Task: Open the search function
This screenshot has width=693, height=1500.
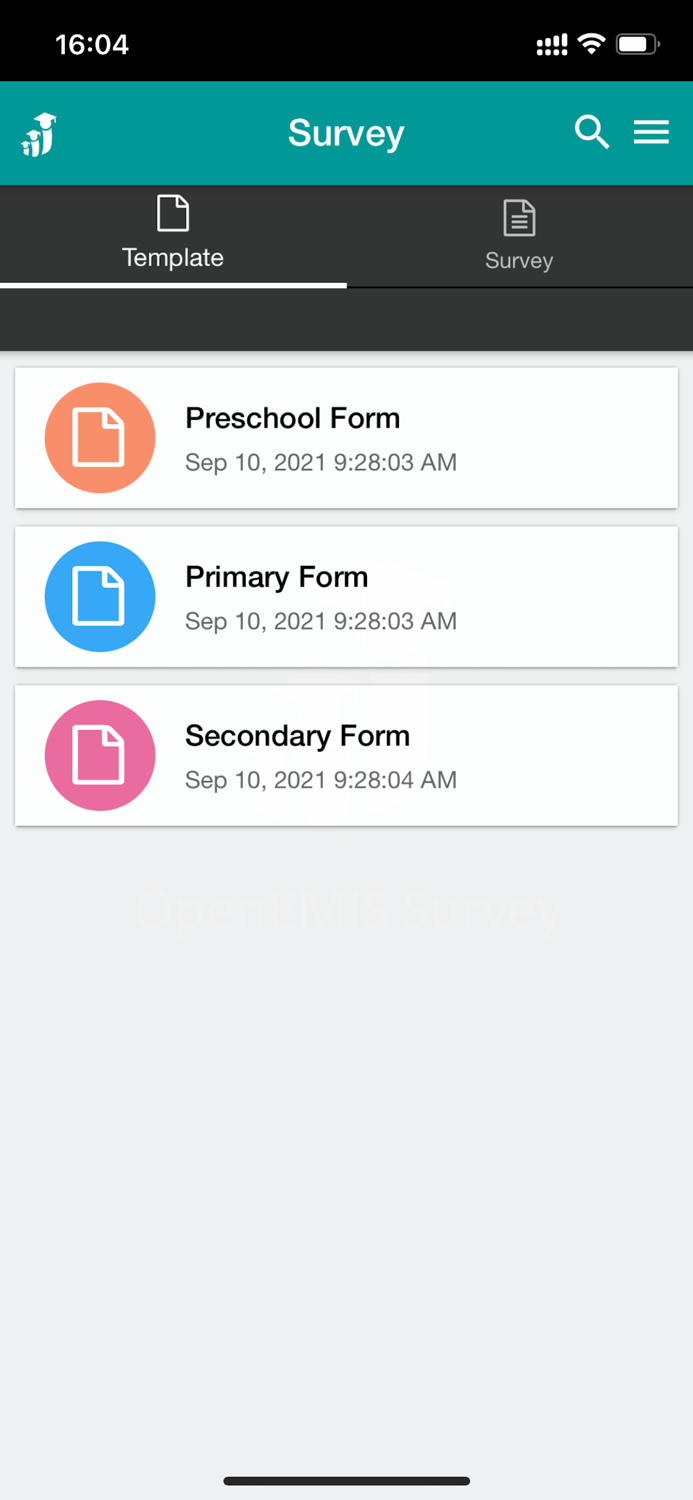Action: click(591, 131)
